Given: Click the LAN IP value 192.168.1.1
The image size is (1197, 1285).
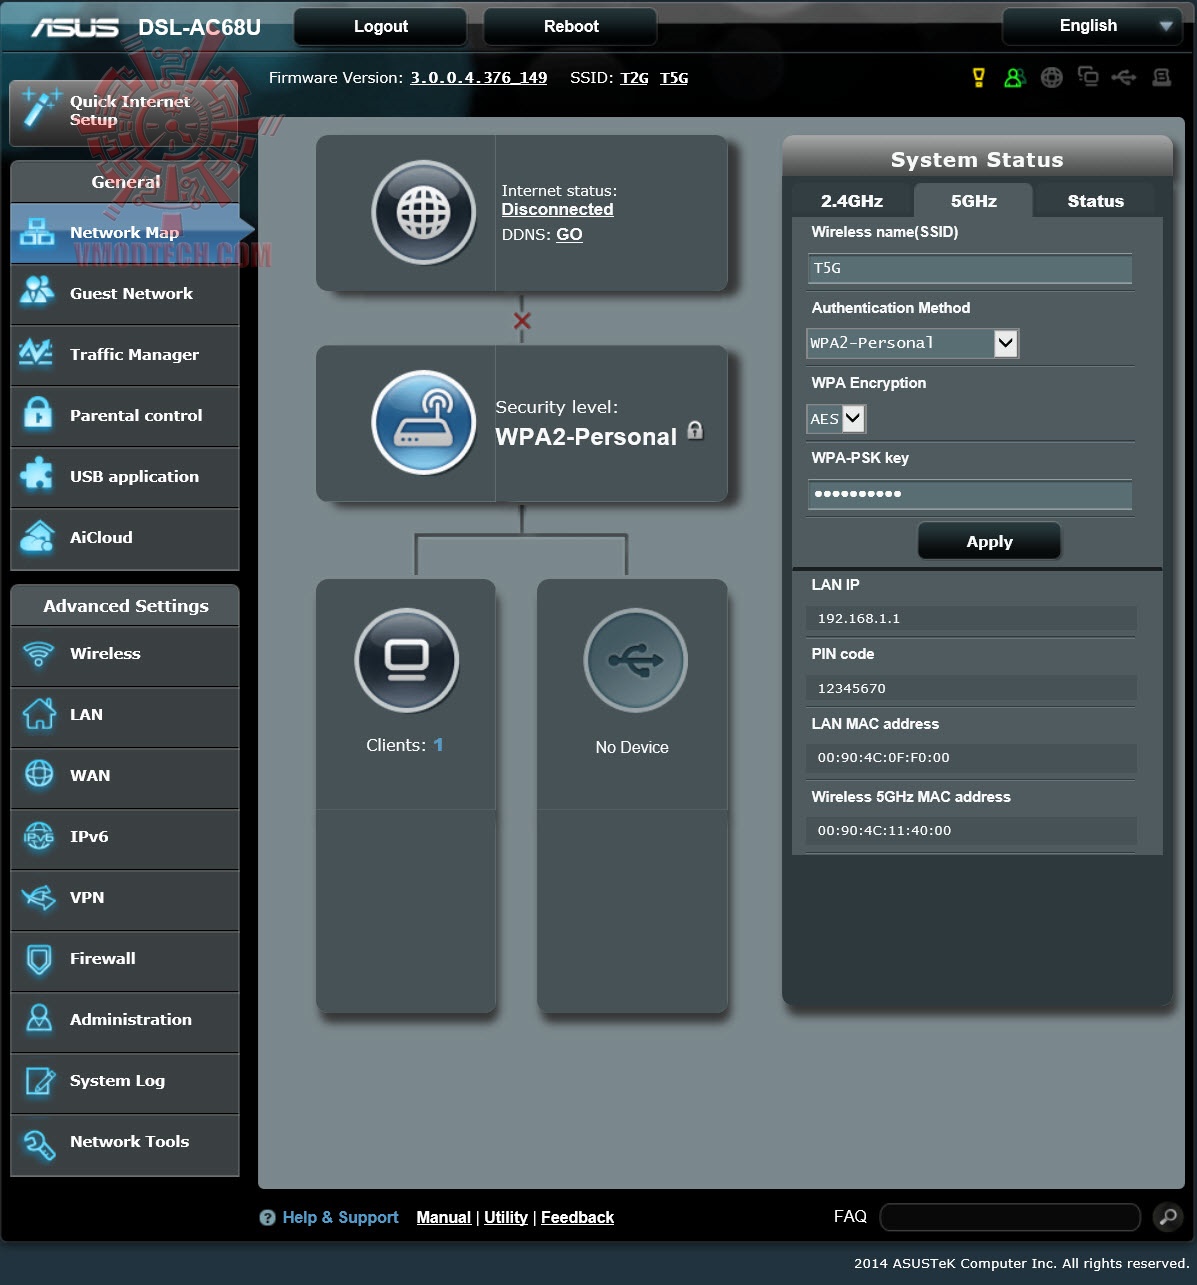Looking at the screenshot, I should 859,618.
